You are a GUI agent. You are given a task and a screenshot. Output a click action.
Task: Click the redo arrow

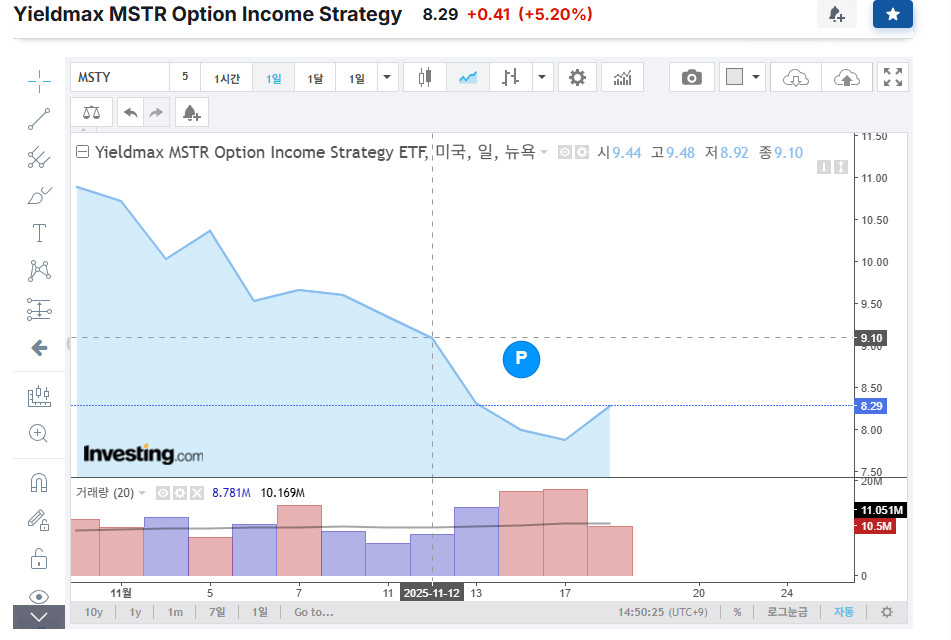pyautogui.click(x=156, y=113)
